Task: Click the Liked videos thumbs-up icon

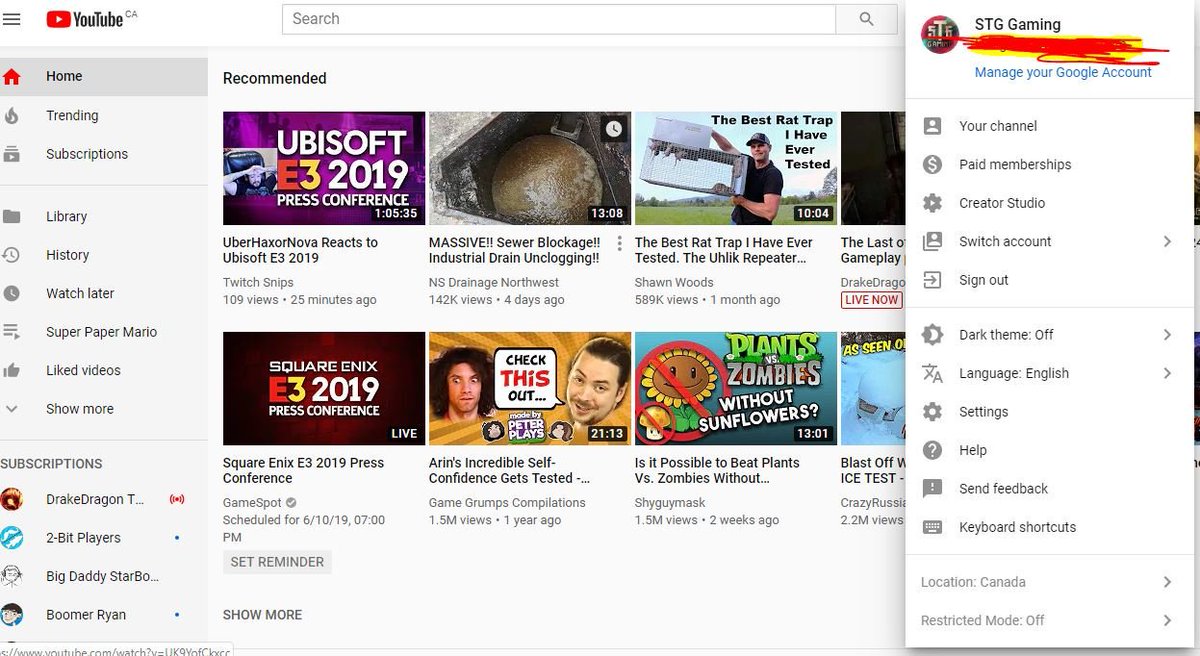Action: 11,370
